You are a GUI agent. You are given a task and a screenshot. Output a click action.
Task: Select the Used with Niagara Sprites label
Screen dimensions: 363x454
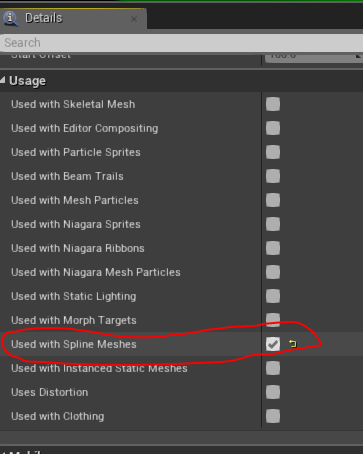click(76, 224)
